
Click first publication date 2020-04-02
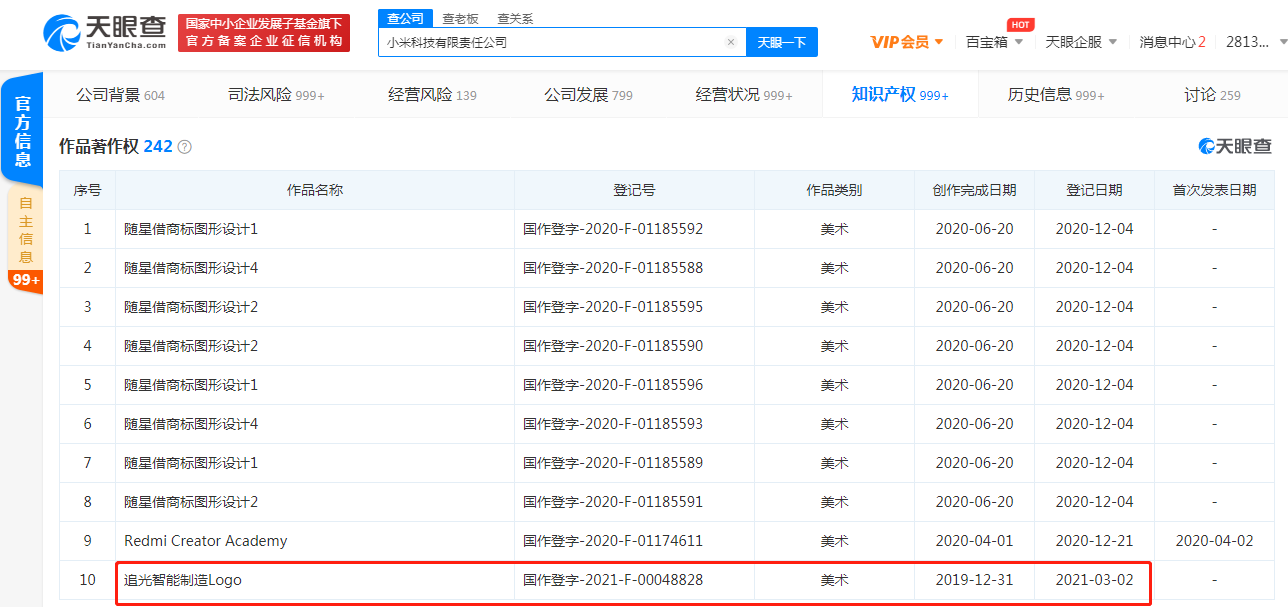(1214, 541)
